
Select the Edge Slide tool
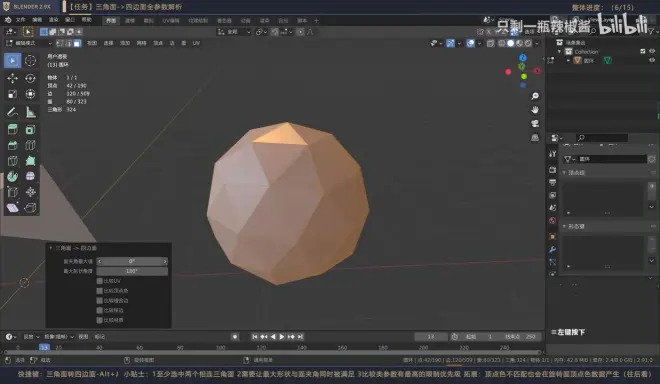pyautogui.click(x=13, y=192)
